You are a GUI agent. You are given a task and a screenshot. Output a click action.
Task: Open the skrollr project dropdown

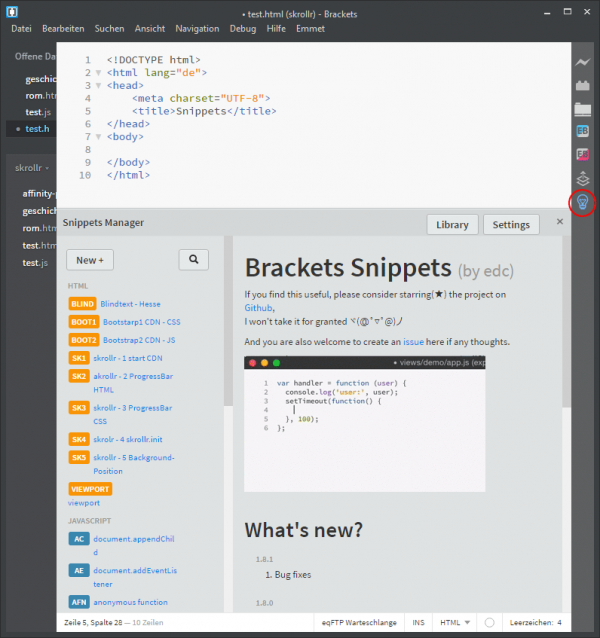[x=32, y=168]
